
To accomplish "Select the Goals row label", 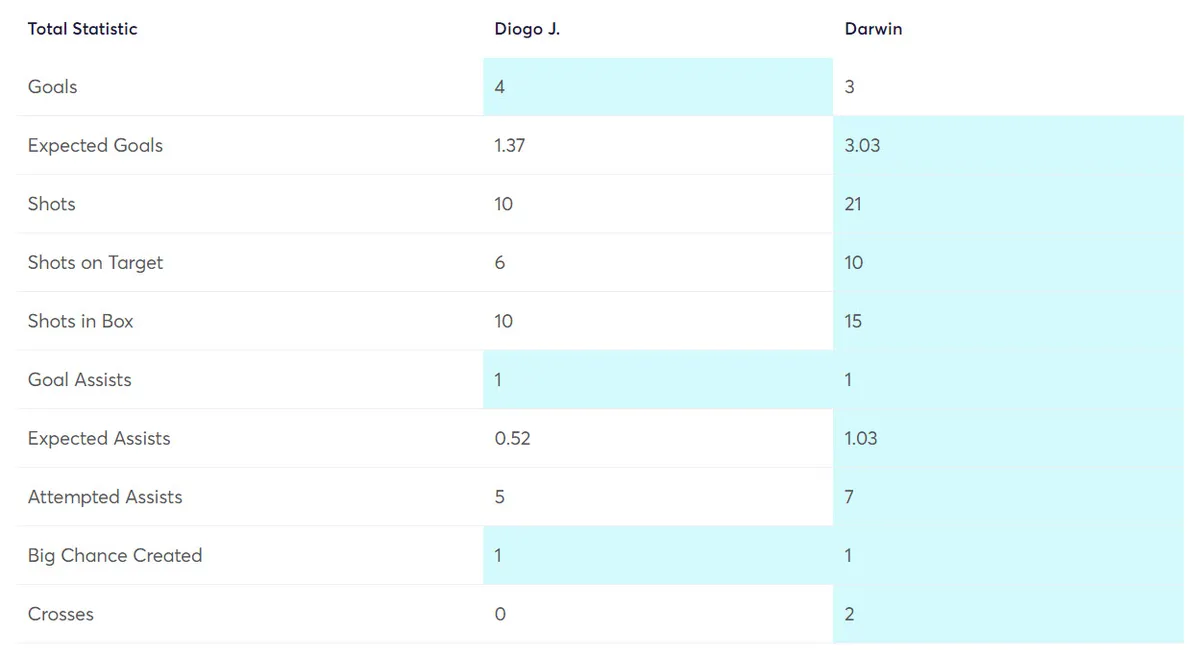I will point(53,87).
